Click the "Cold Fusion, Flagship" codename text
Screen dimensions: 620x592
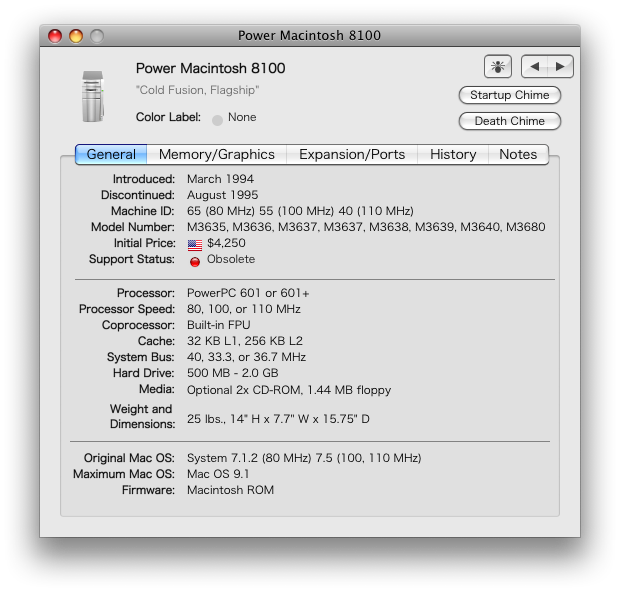tap(197, 90)
